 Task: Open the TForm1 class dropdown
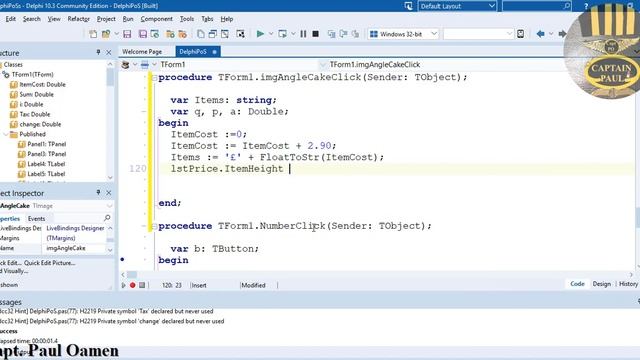(322, 64)
